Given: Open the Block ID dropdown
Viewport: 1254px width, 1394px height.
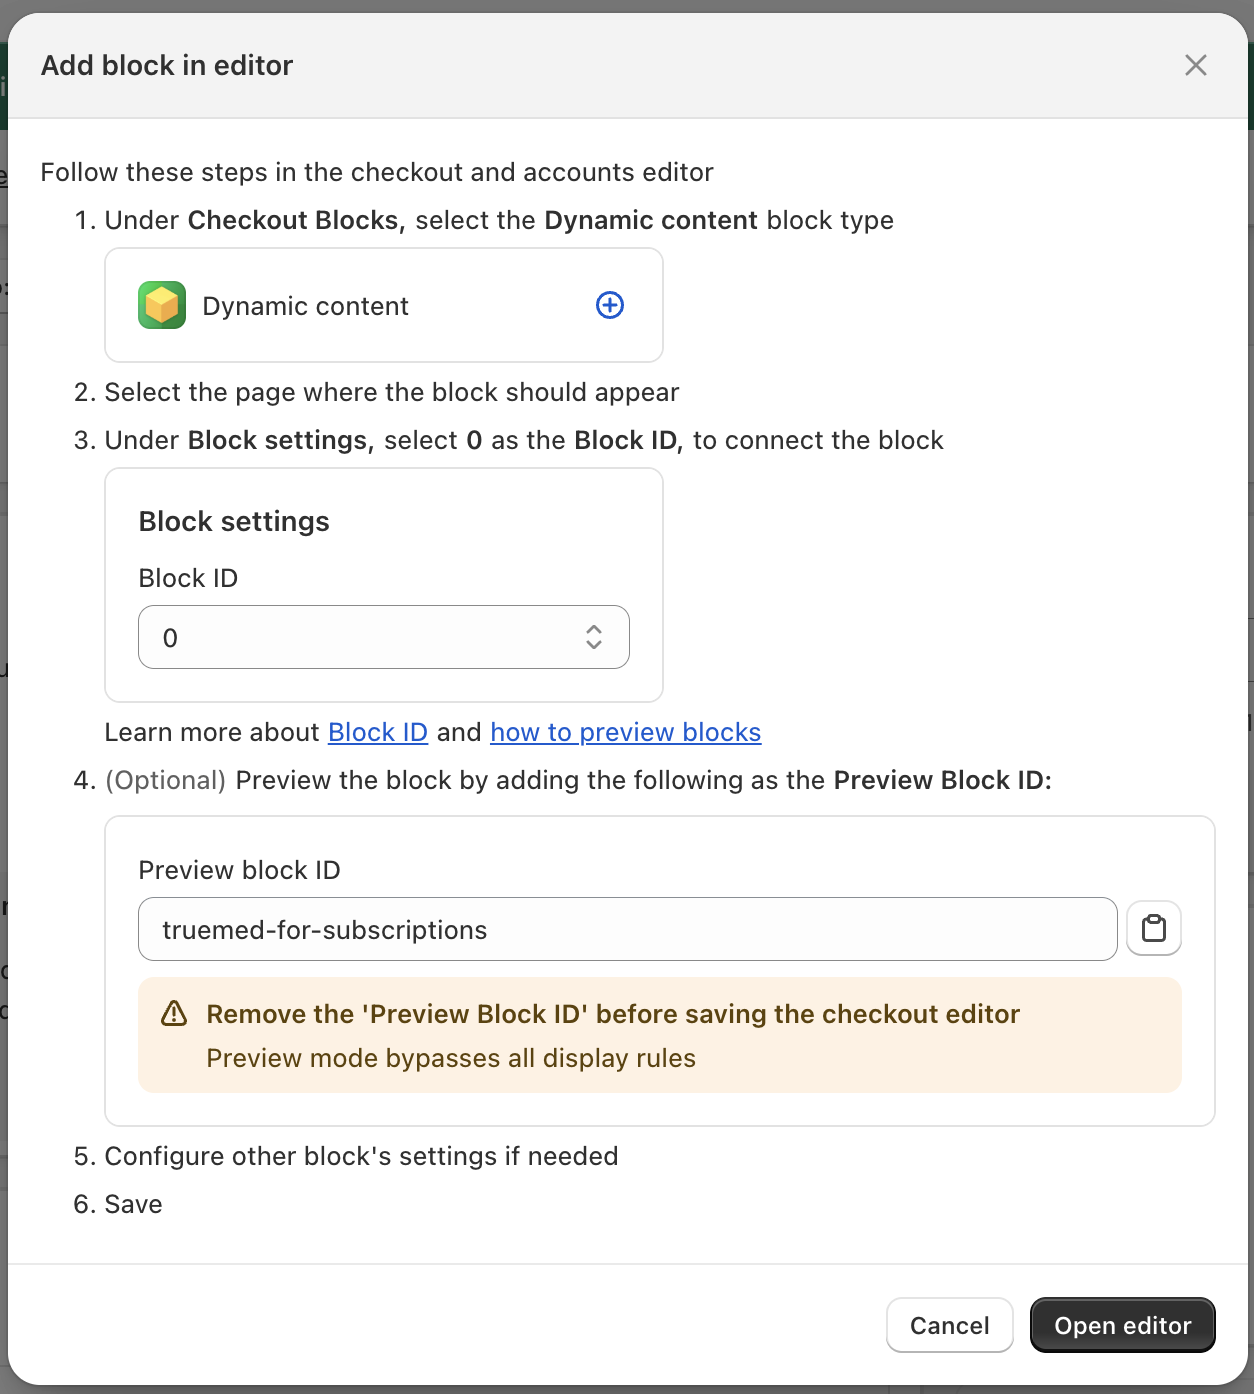Looking at the screenshot, I should [383, 637].
